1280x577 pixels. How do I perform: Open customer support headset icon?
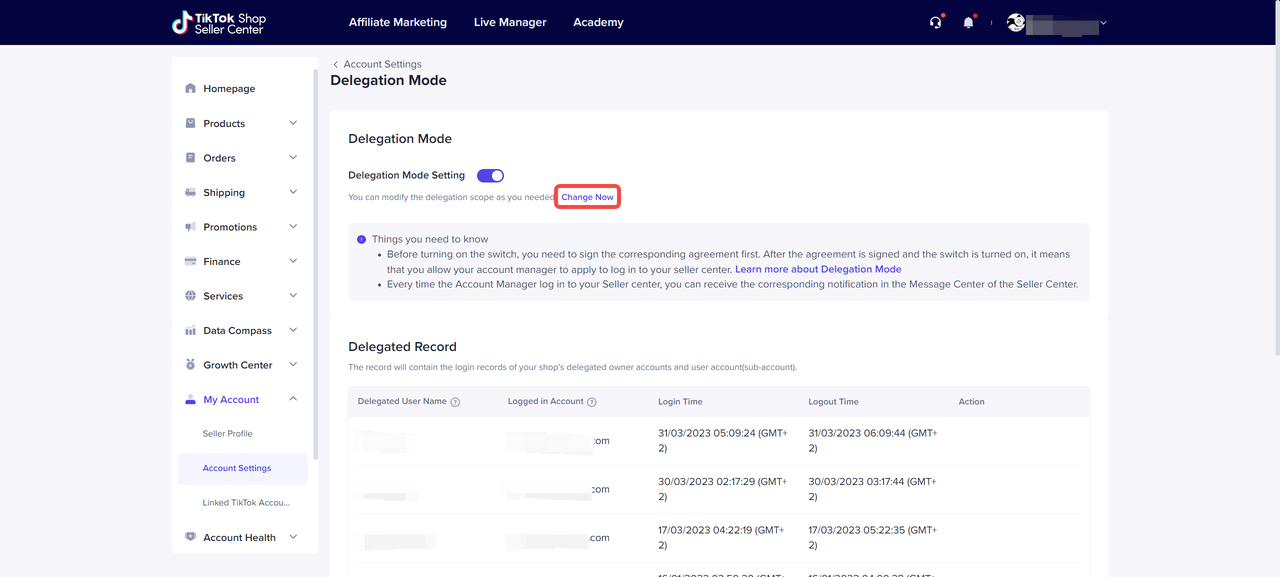[935, 22]
